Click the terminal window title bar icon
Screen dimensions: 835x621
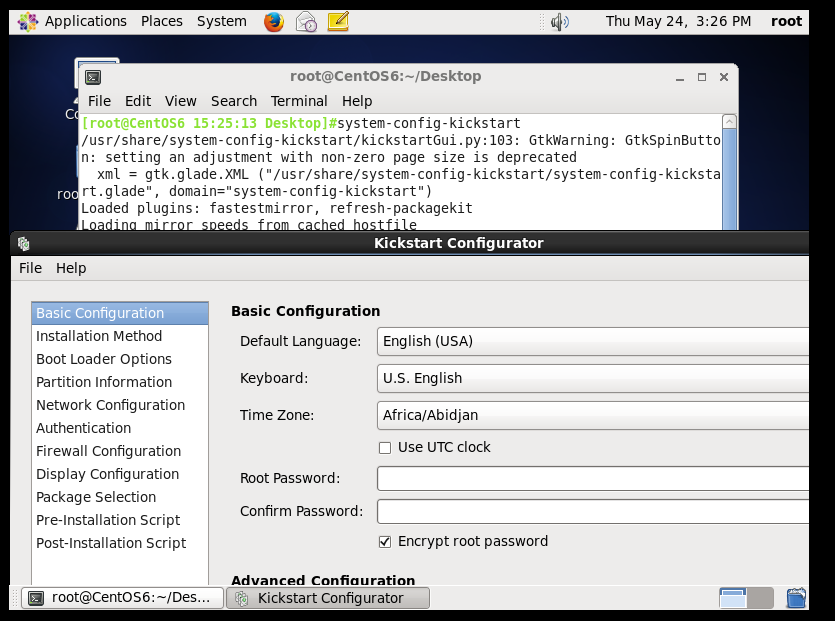pyautogui.click(x=93, y=77)
